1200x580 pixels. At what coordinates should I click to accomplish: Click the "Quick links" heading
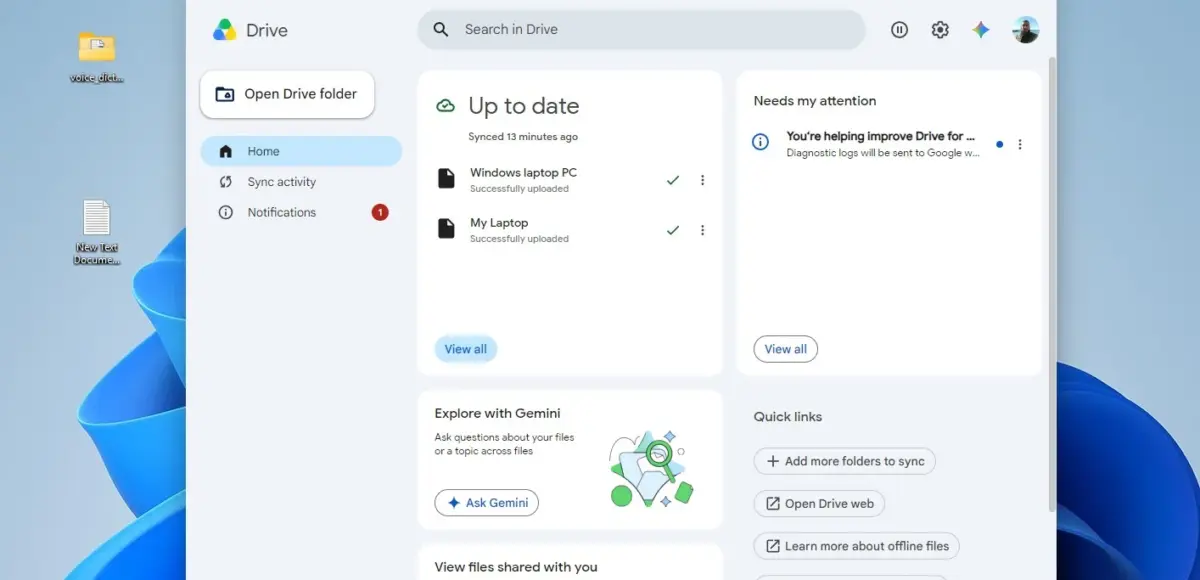point(788,417)
